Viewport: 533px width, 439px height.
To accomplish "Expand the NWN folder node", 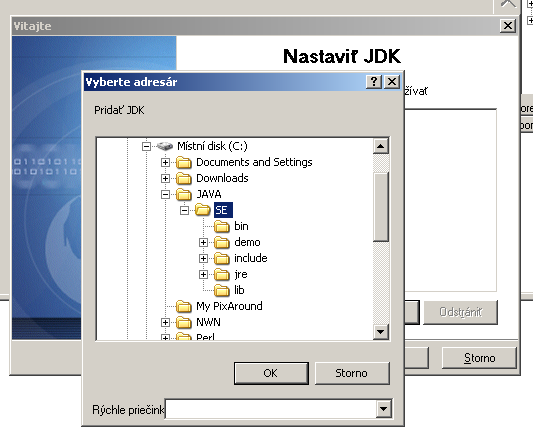I will [x=165, y=322].
